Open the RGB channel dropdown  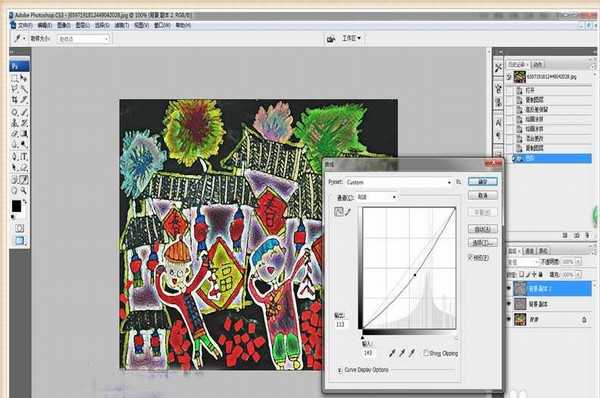point(377,197)
